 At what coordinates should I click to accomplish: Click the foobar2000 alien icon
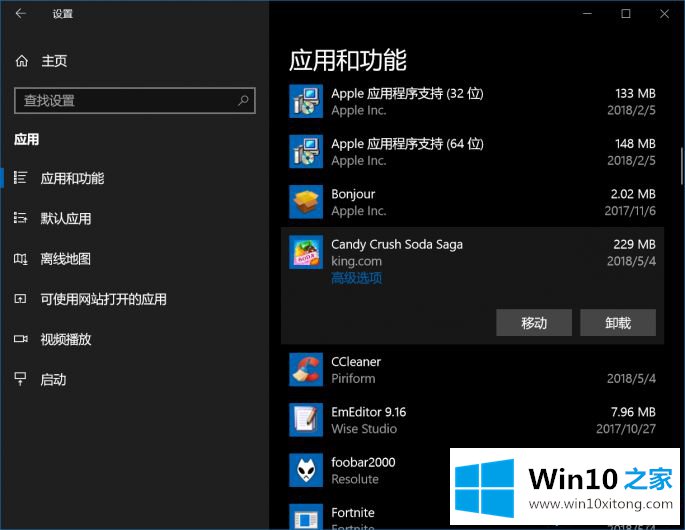306,470
